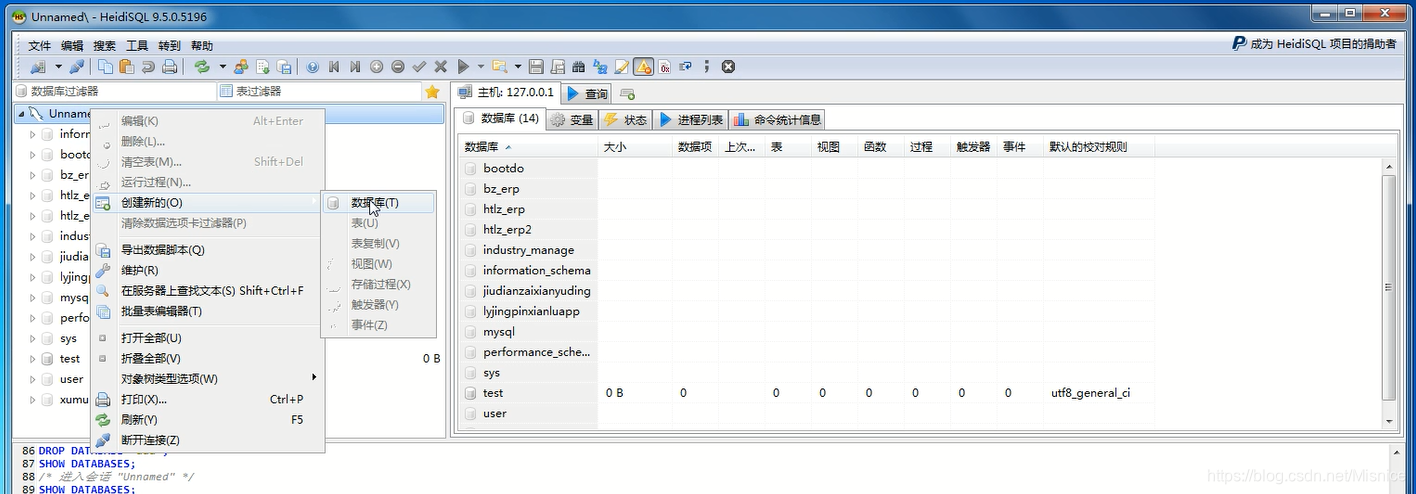1416x494 pixels.
Task: Click the Paste clipboard toolbar icon
Action: tap(127, 67)
